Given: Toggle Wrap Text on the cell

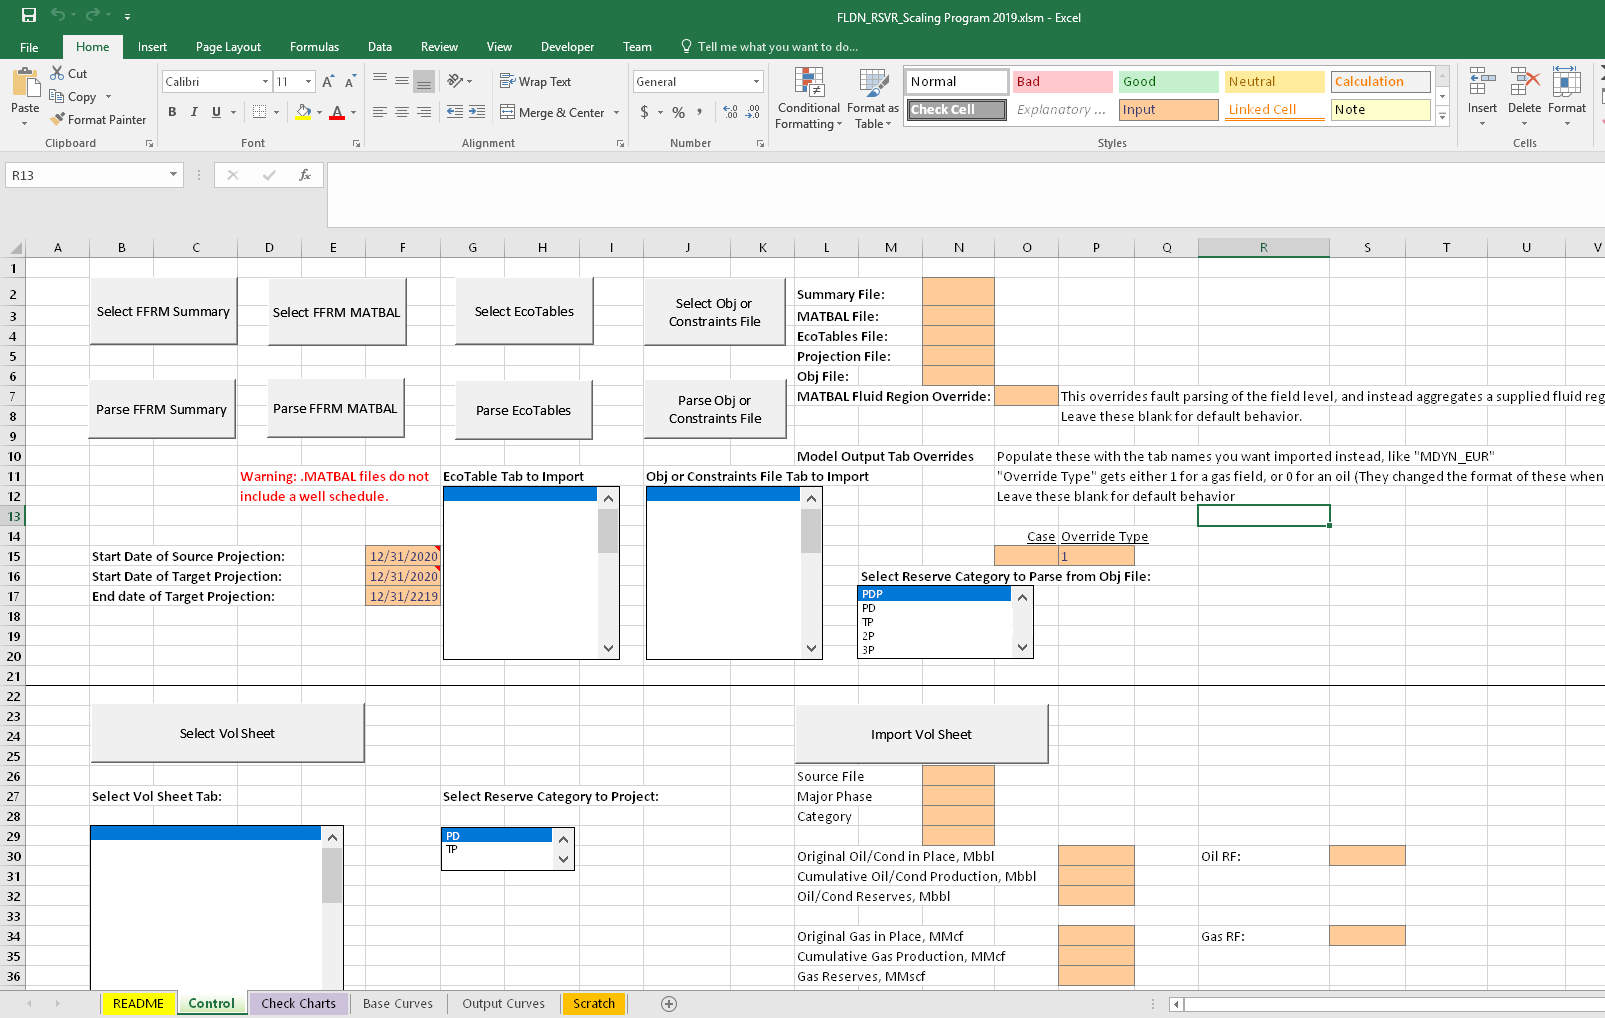Looking at the screenshot, I should (535, 82).
